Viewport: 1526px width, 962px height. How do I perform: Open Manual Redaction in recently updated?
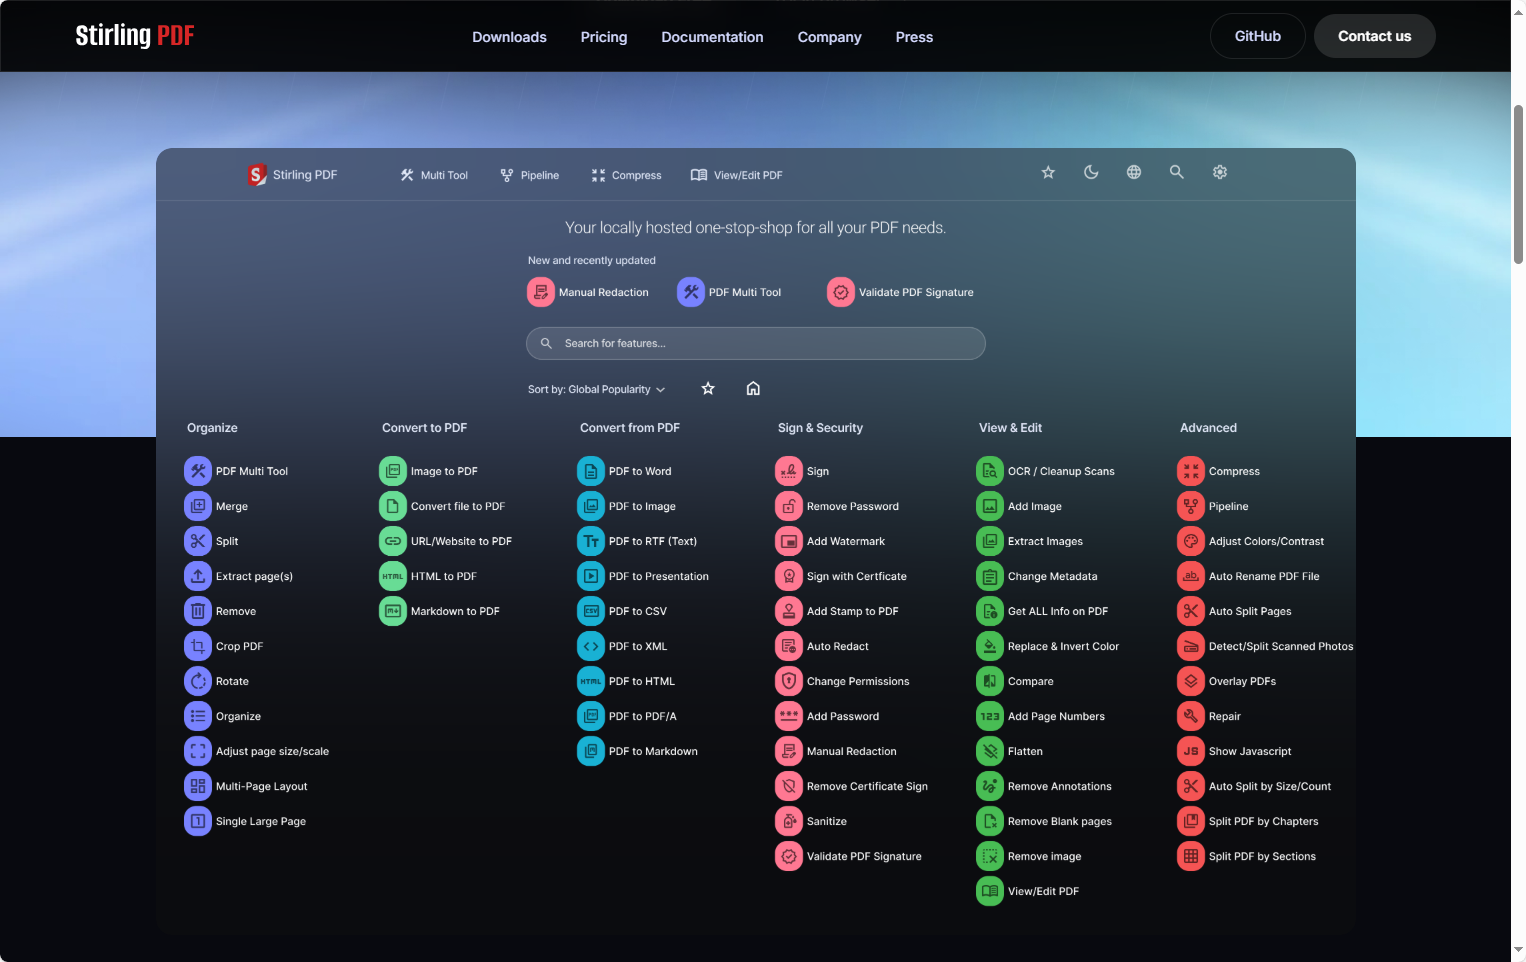(588, 292)
